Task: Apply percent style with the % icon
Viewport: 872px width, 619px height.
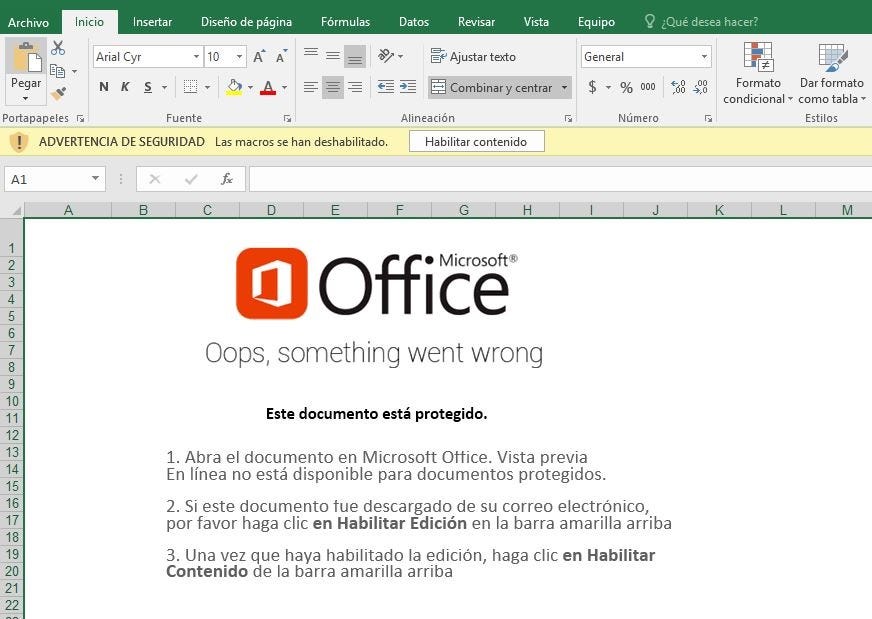Action: tap(627, 87)
